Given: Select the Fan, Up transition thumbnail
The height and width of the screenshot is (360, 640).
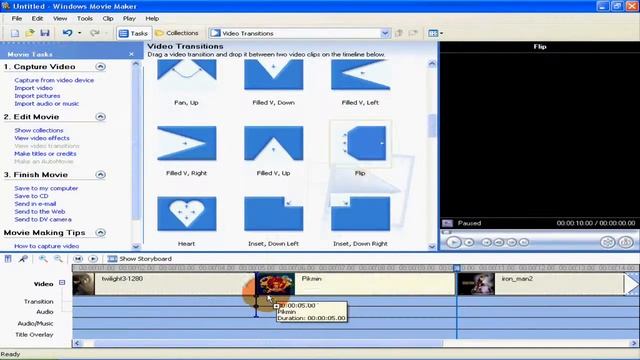Looking at the screenshot, I should (x=187, y=75).
